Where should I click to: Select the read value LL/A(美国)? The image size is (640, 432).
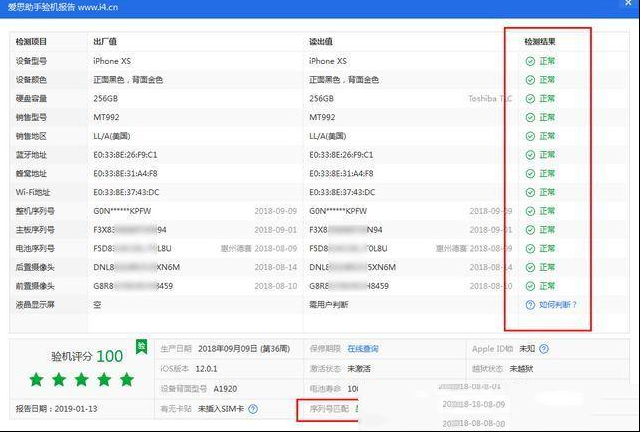(328, 136)
